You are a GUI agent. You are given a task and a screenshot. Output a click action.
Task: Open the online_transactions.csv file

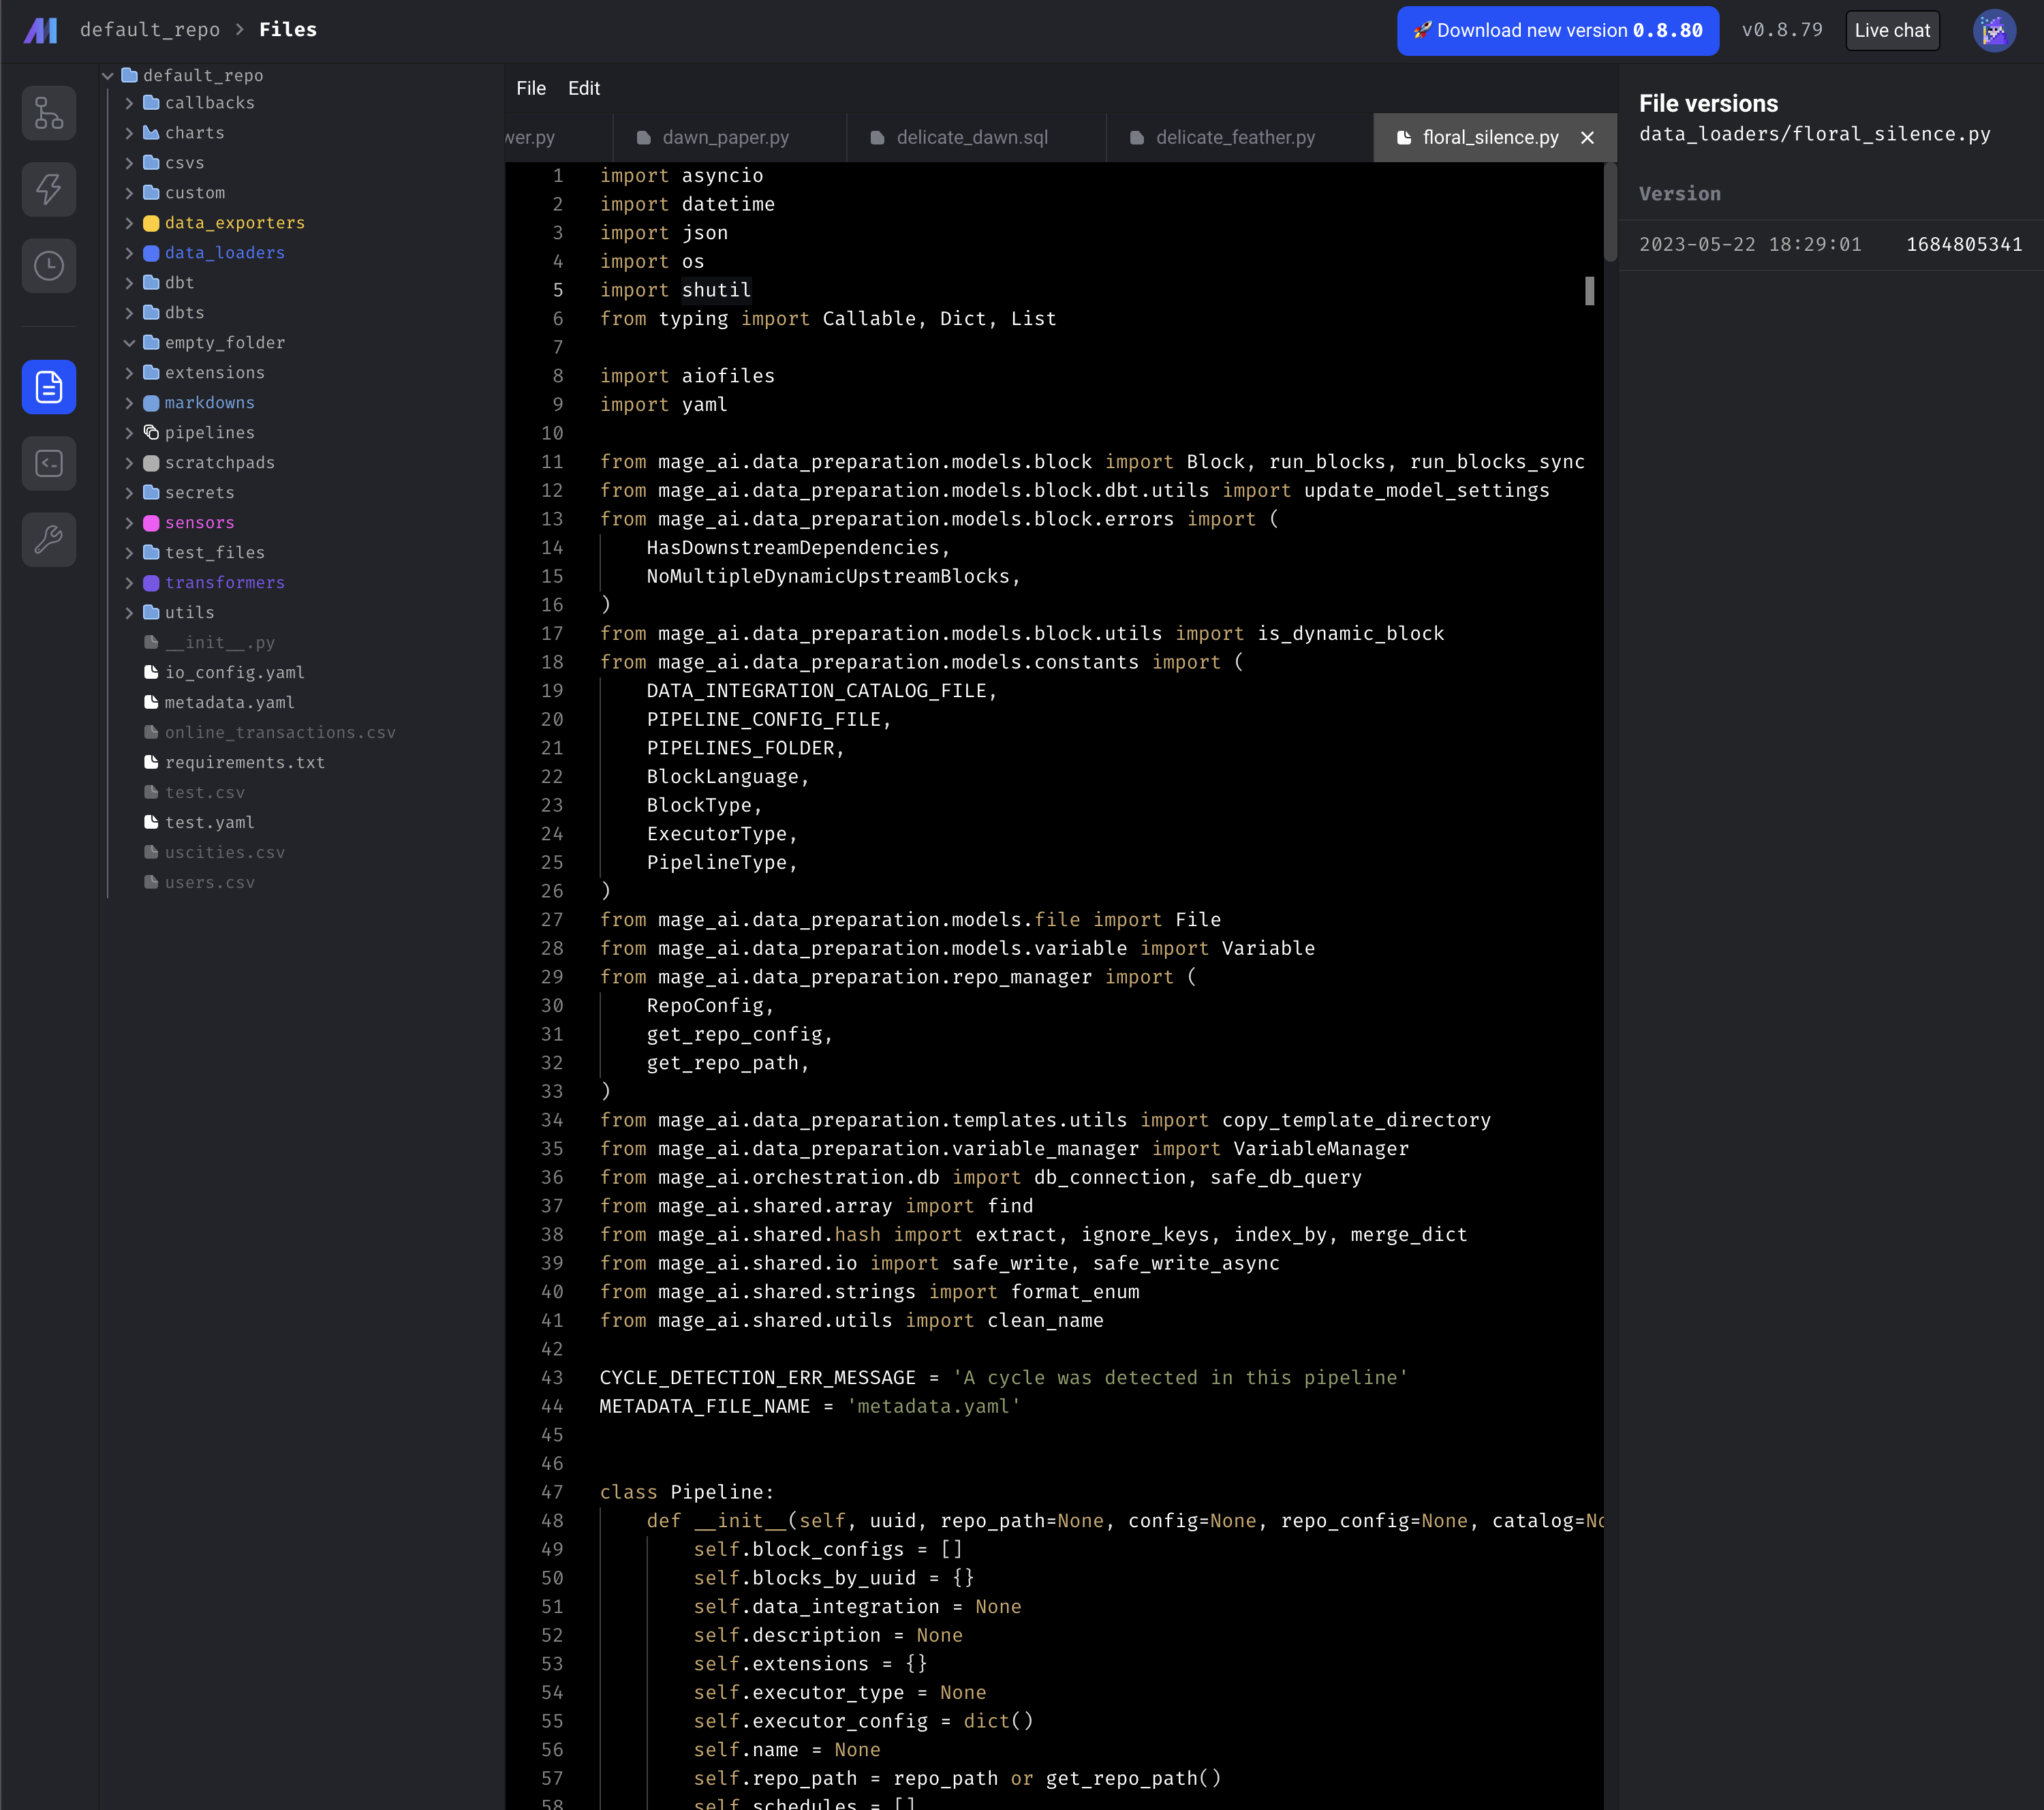[x=280, y=733]
